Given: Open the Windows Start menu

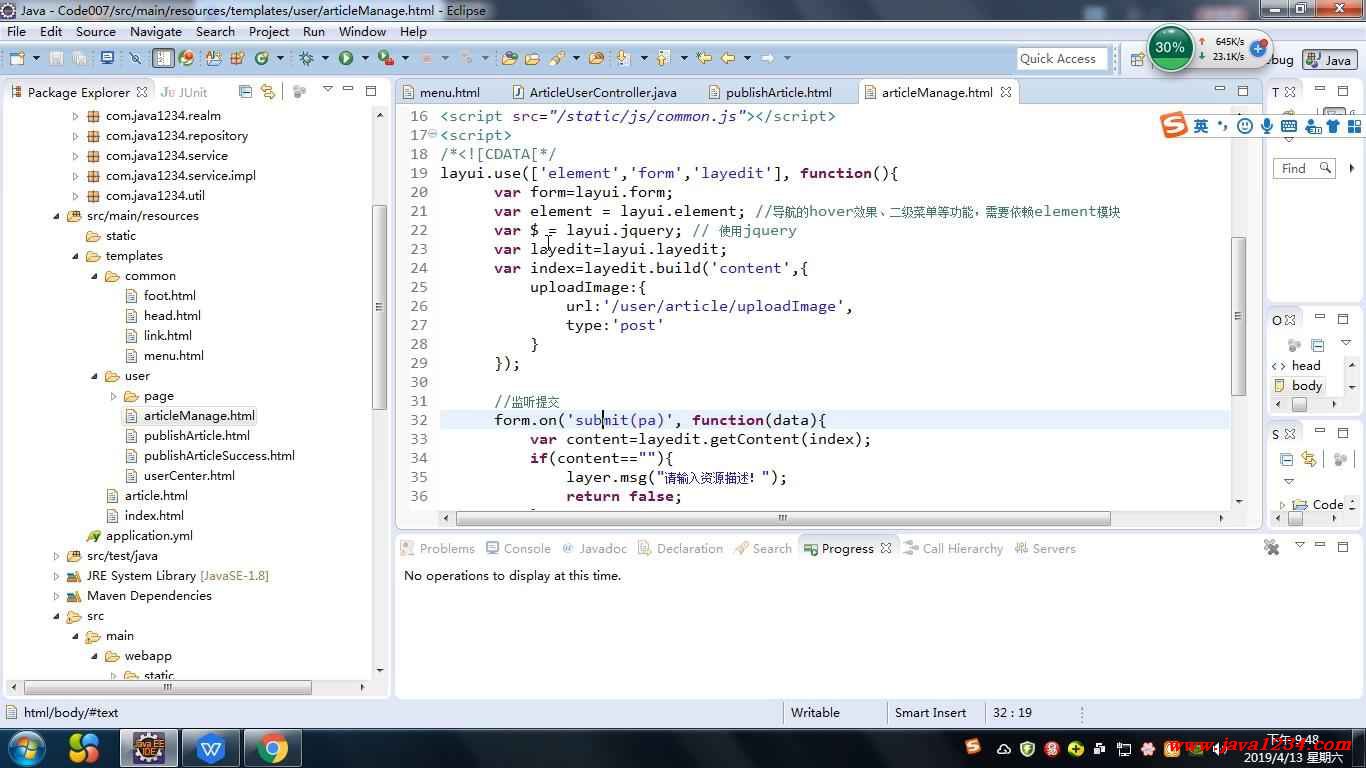Looking at the screenshot, I should (x=27, y=748).
